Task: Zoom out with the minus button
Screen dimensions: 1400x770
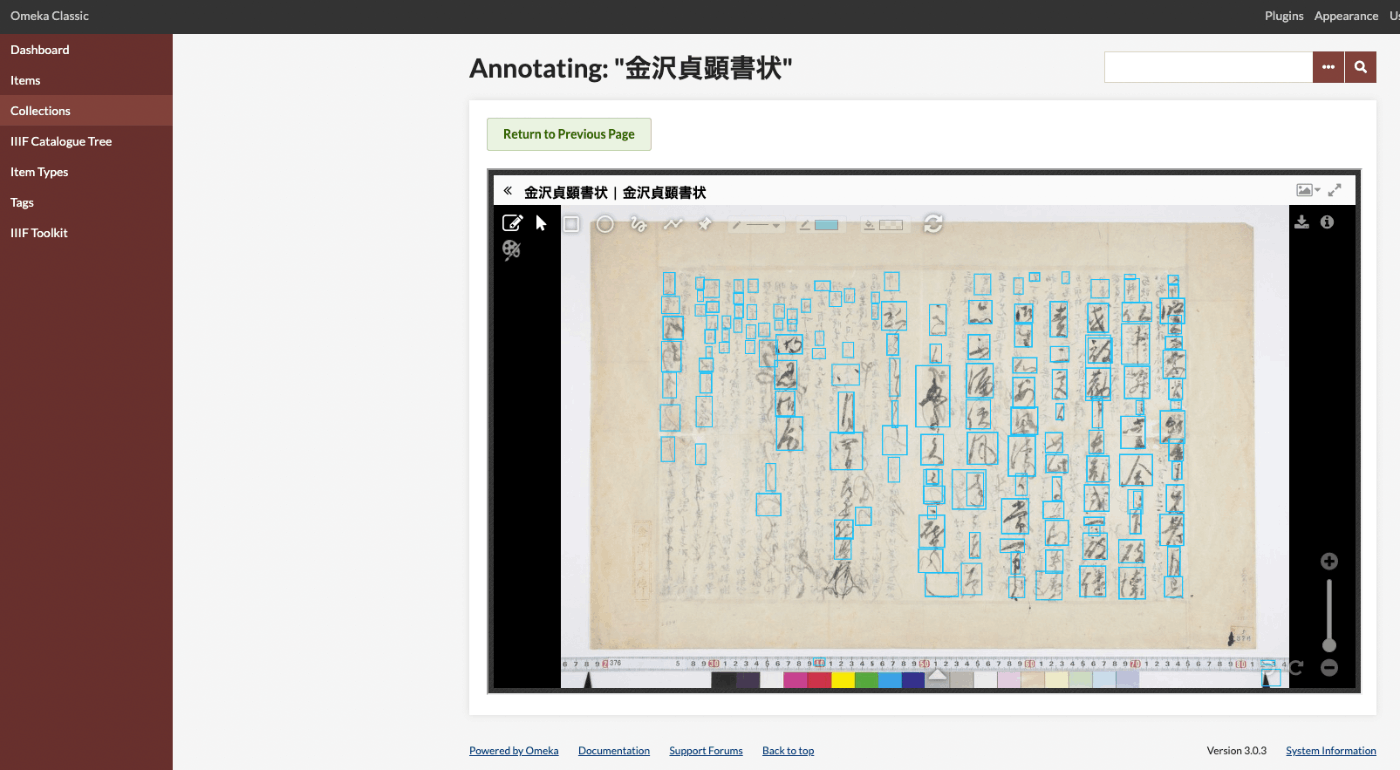Action: (x=1329, y=667)
